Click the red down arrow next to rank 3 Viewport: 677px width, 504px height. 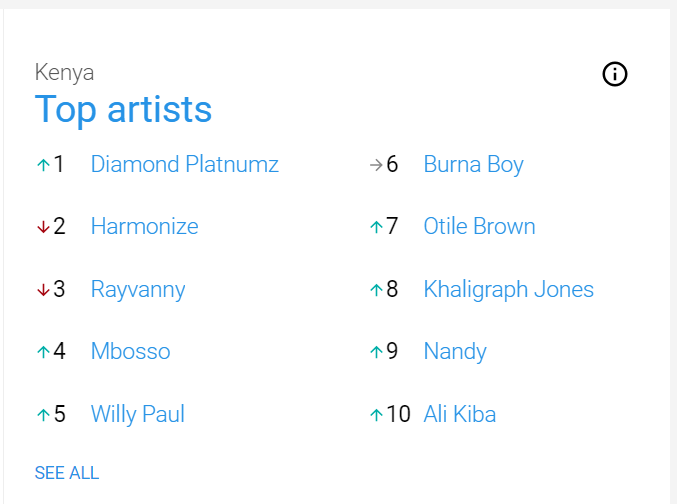pos(43,289)
